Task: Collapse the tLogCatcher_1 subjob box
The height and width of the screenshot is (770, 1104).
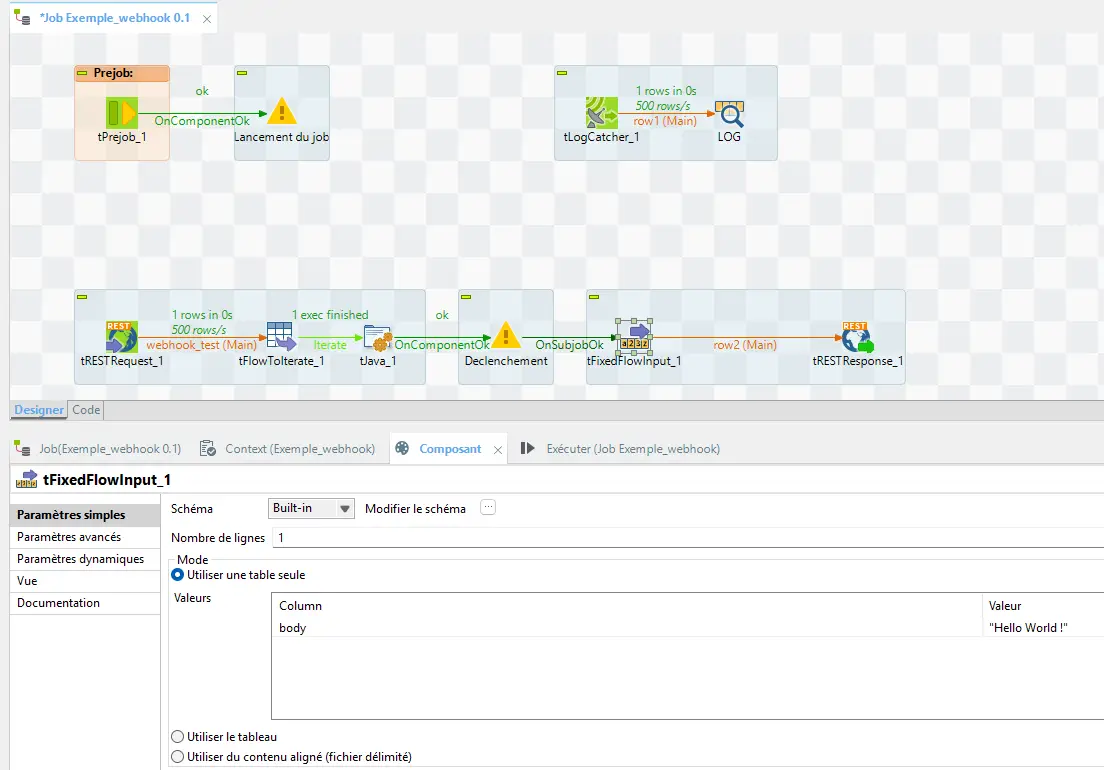Action: (562, 73)
